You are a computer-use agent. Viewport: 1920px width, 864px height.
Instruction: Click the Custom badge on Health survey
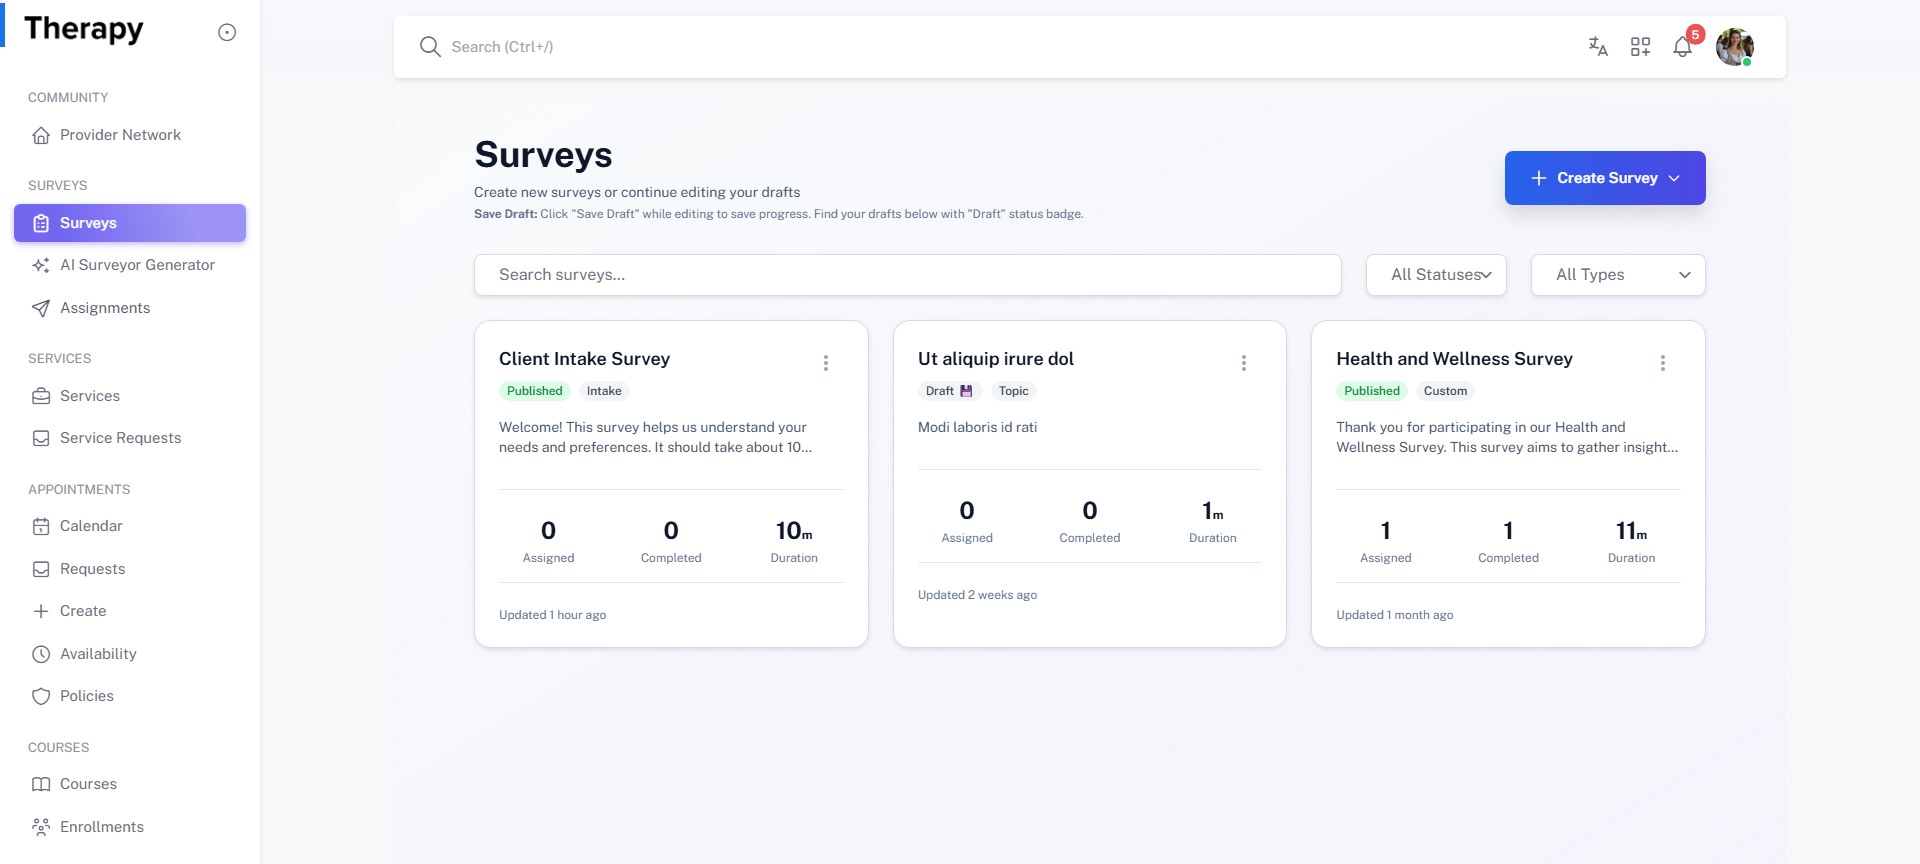click(1445, 391)
